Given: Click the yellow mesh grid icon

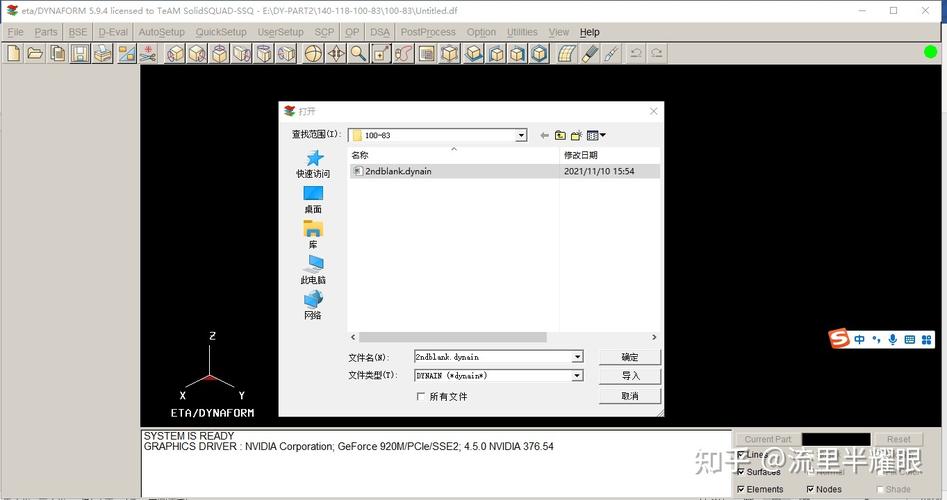Looking at the screenshot, I should 566,54.
